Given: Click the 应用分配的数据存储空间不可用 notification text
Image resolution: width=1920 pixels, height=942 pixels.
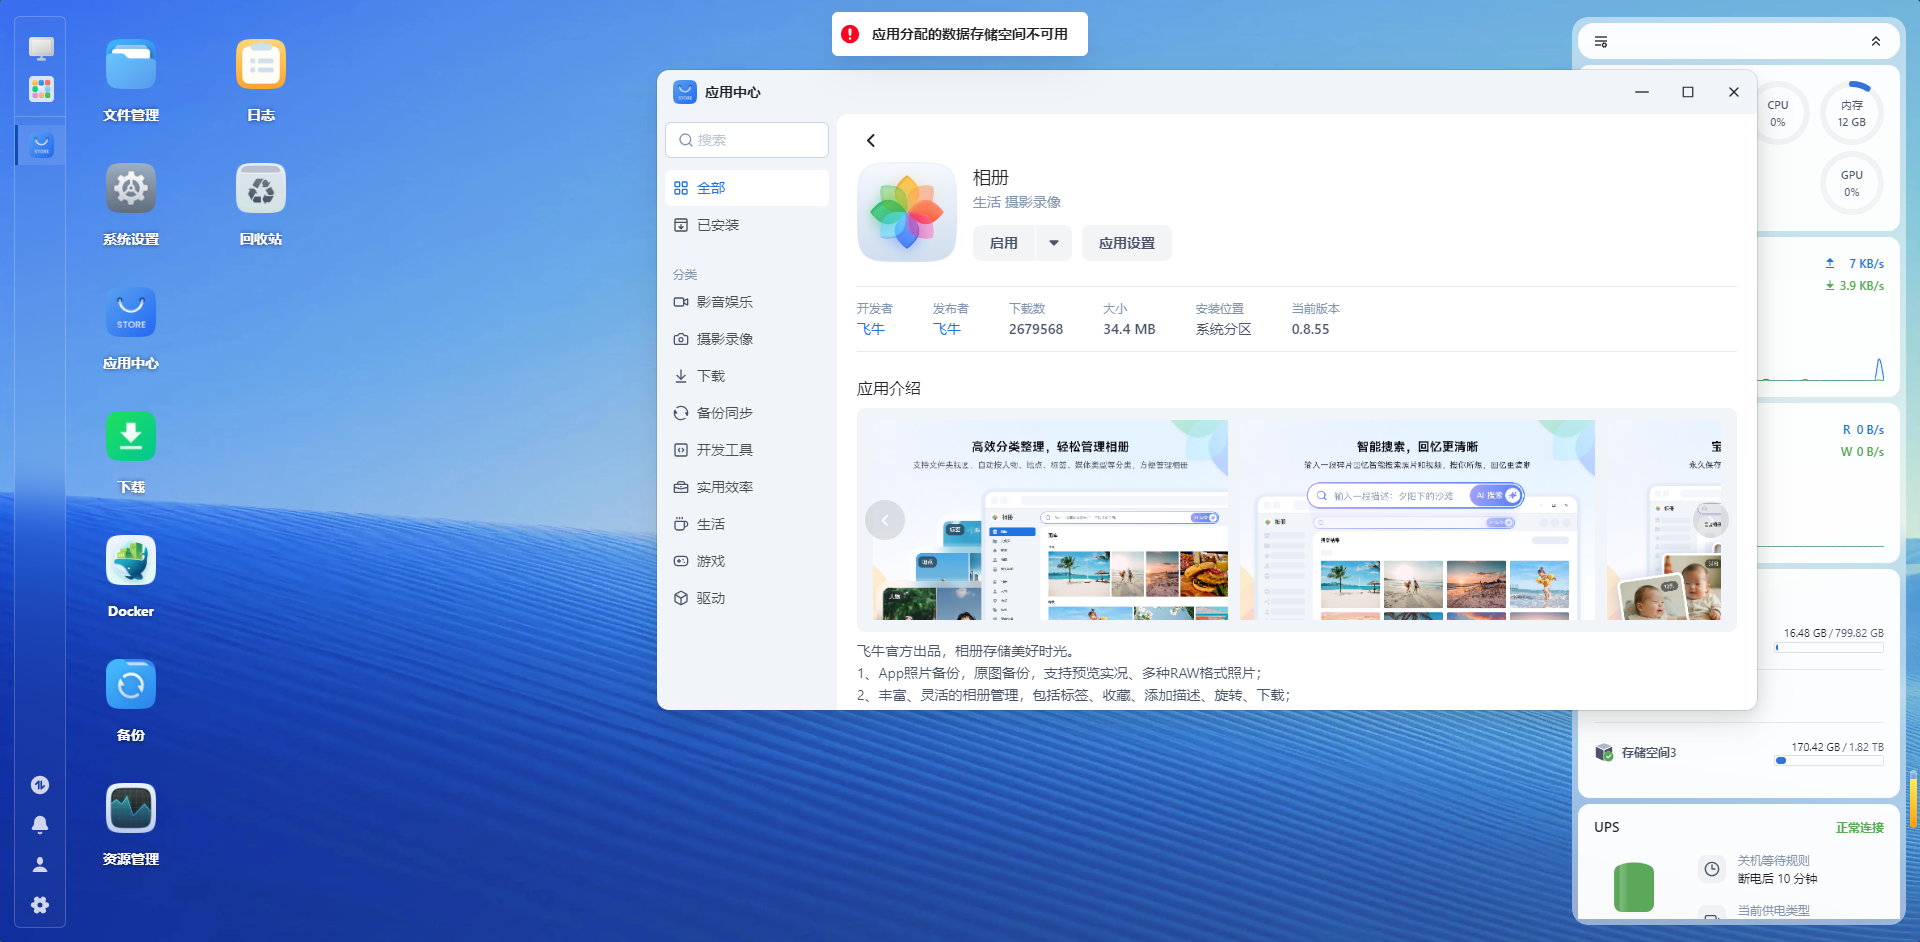Looking at the screenshot, I should (x=970, y=34).
